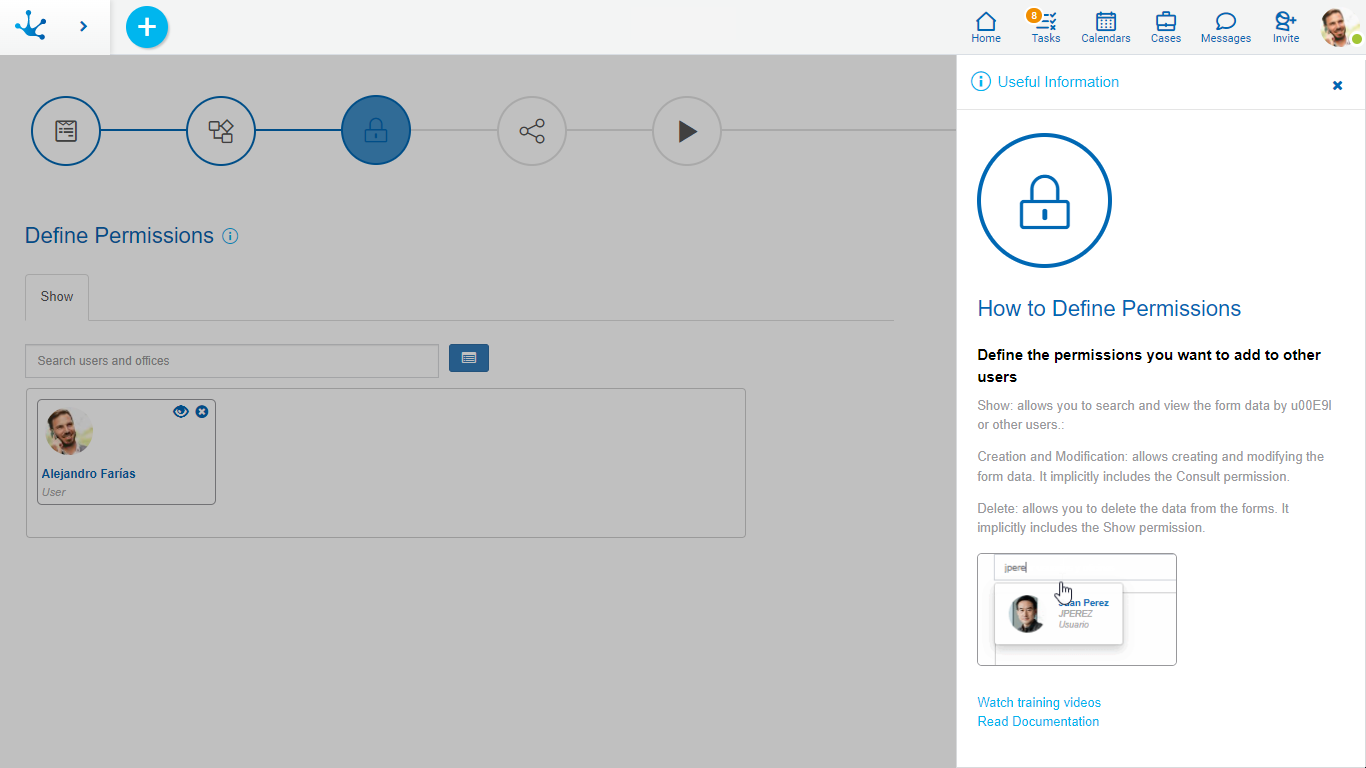Open the Watch training videos link
The image size is (1366, 768).
pos(1039,702)
